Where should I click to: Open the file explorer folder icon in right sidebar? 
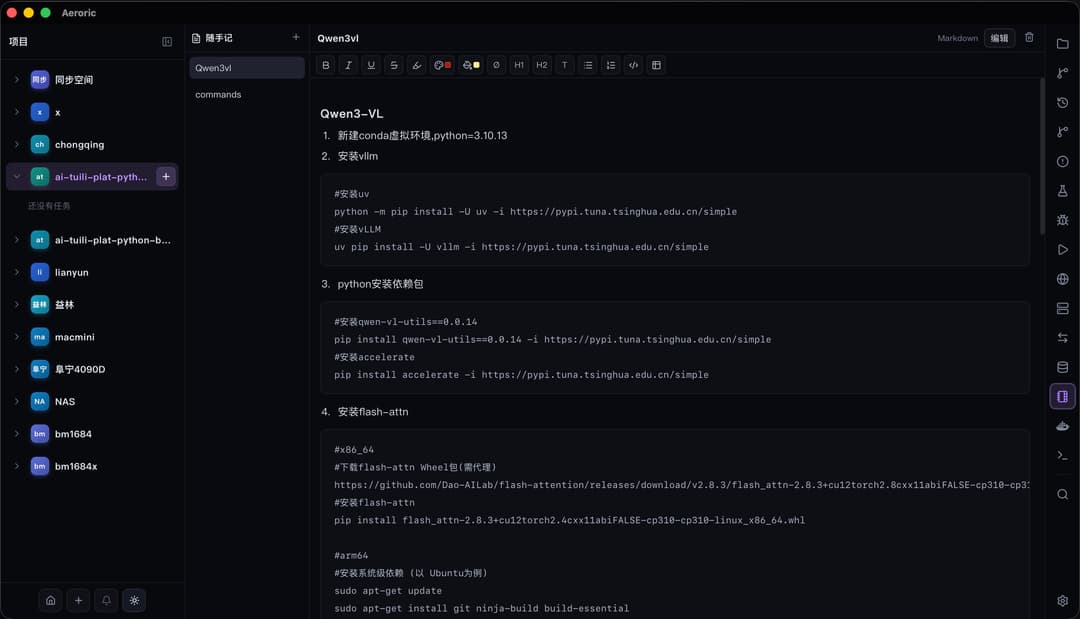1063,43
